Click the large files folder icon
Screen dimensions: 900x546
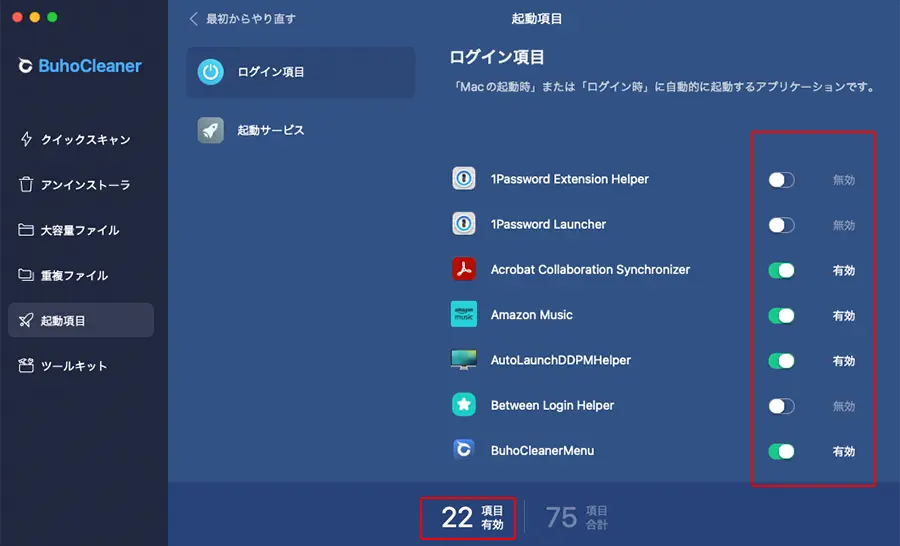[26, 230]
